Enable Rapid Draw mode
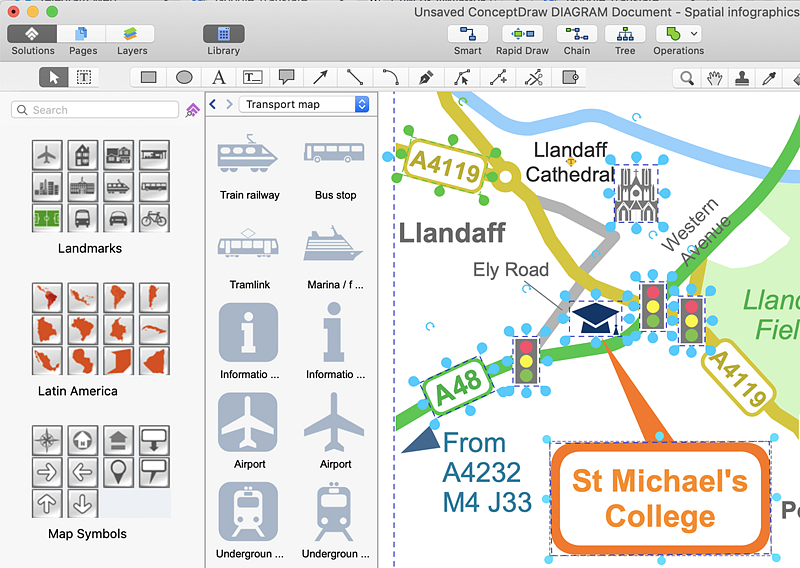The height and width of the screenshot is (568, 800). 522,34
